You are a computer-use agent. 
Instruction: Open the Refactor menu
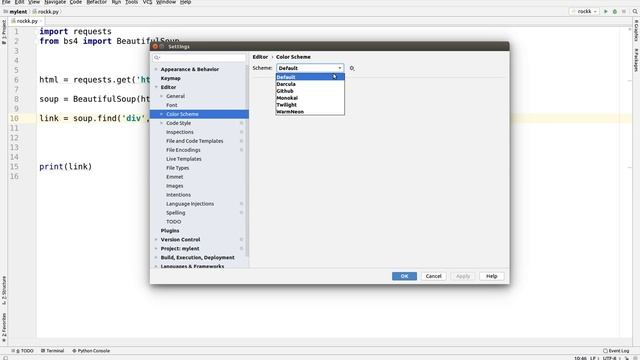click(96, 2)
